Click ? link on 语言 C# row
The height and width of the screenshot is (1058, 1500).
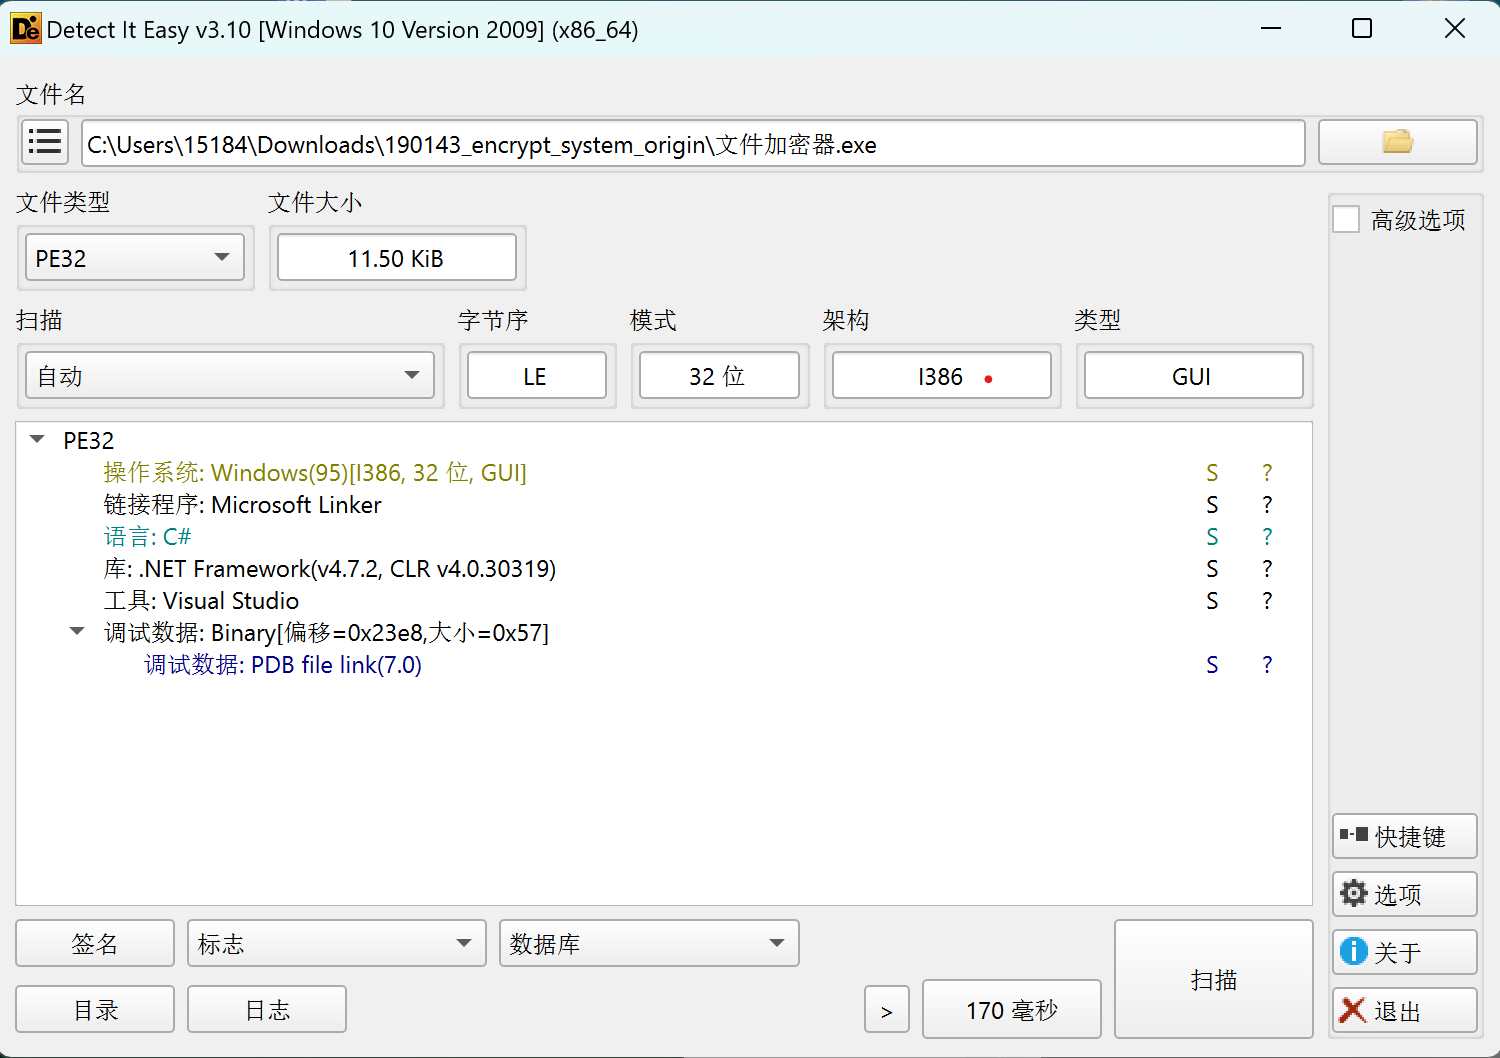(1267, 537)
